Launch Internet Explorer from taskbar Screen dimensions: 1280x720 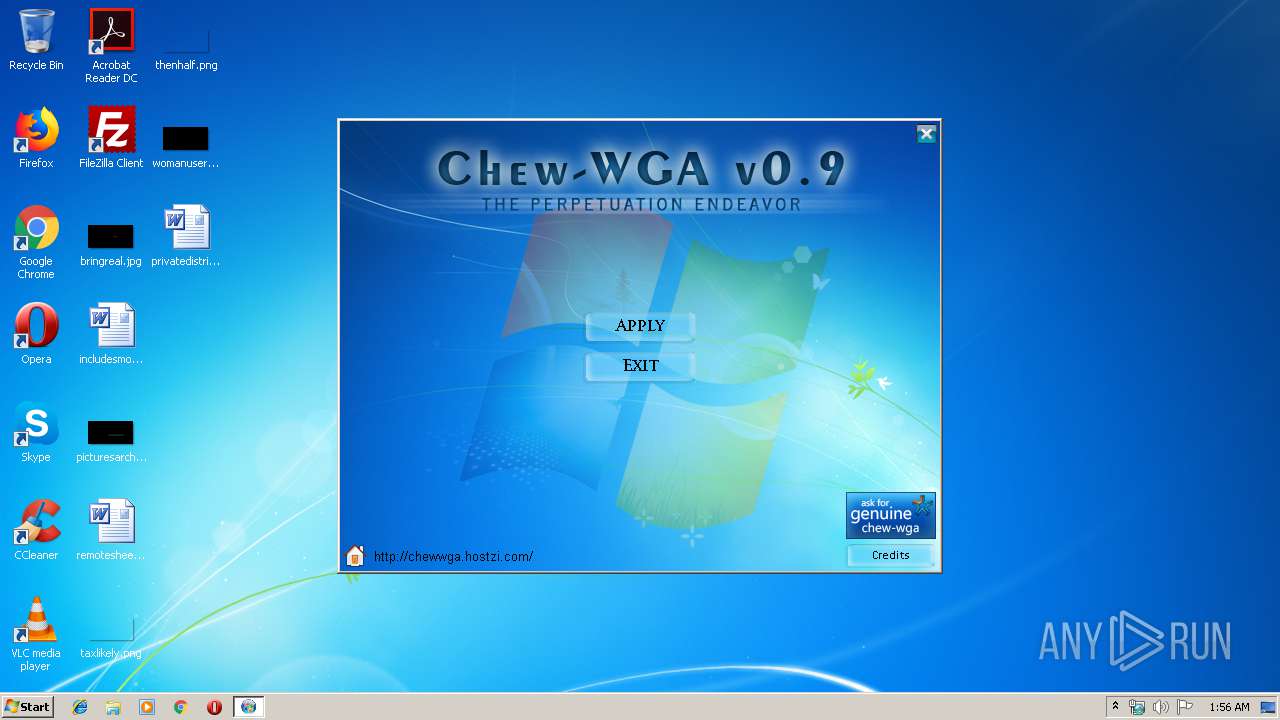coord(80,707)
